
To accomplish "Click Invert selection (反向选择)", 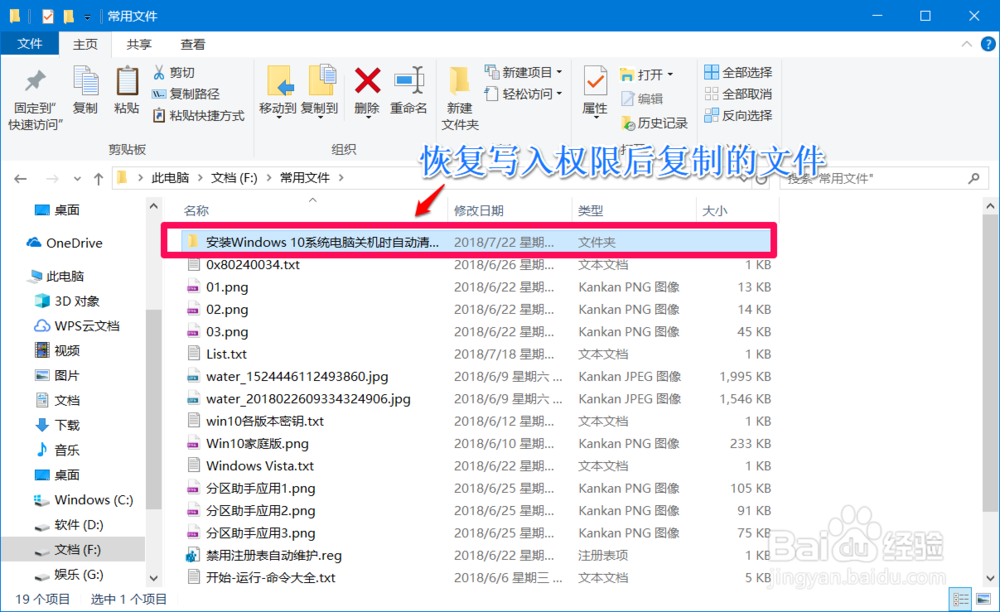I will point(738,115).
